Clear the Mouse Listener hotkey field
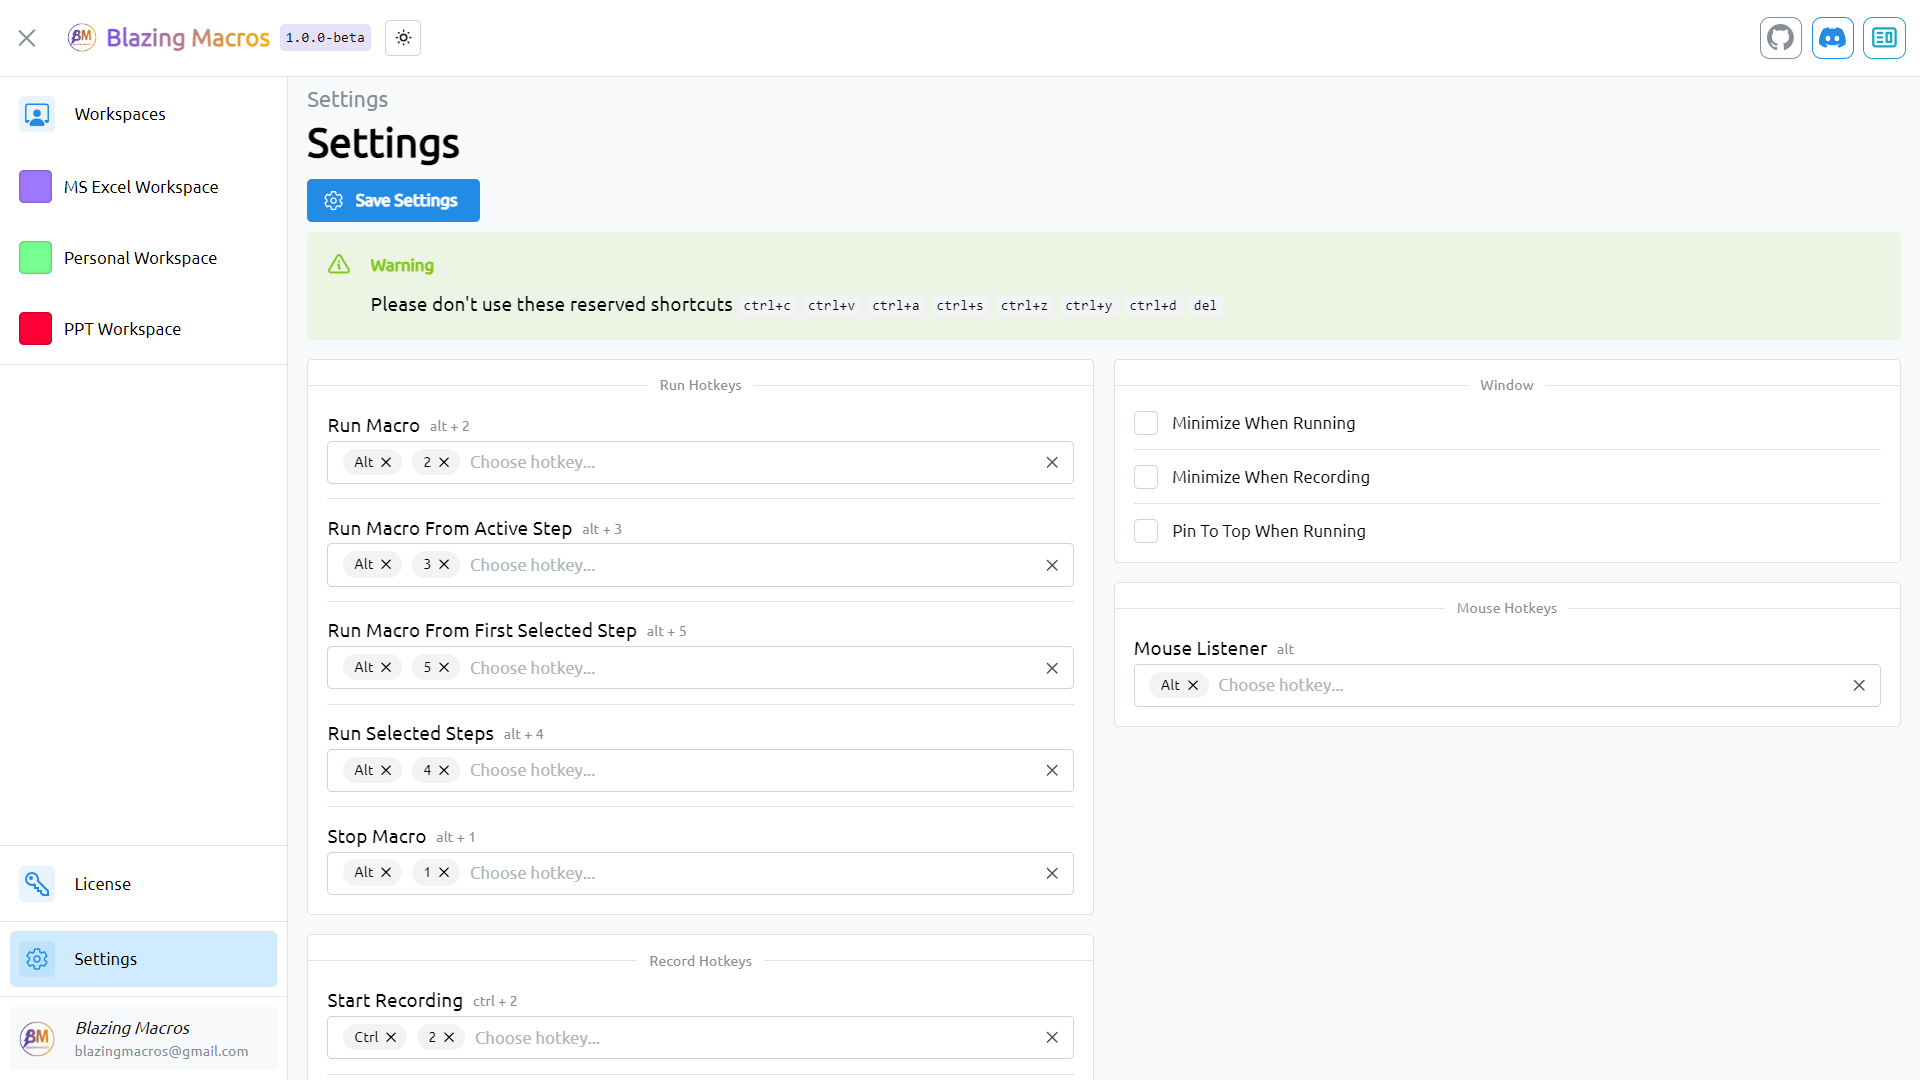1920x1080 pixels. [1859, 685]
